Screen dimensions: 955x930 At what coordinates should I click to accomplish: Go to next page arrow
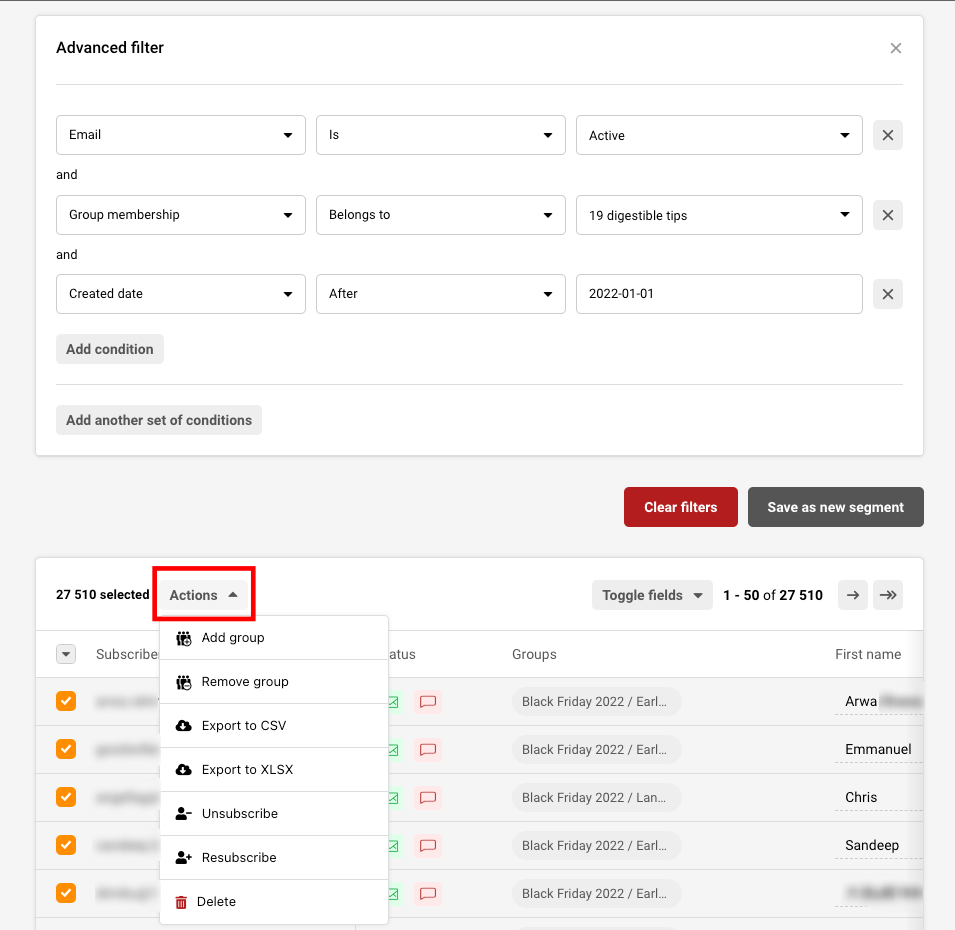click(x=852, y=595)
